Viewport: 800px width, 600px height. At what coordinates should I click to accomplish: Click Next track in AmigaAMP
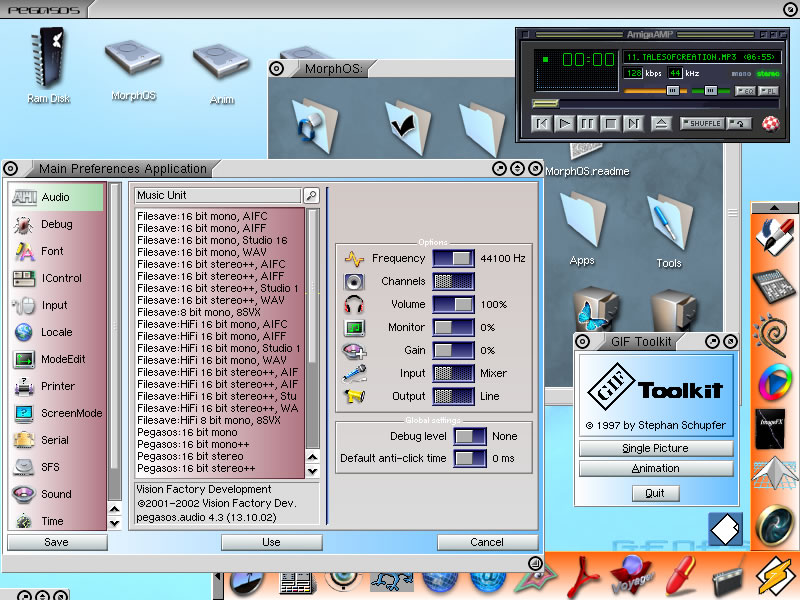(634, 123)
